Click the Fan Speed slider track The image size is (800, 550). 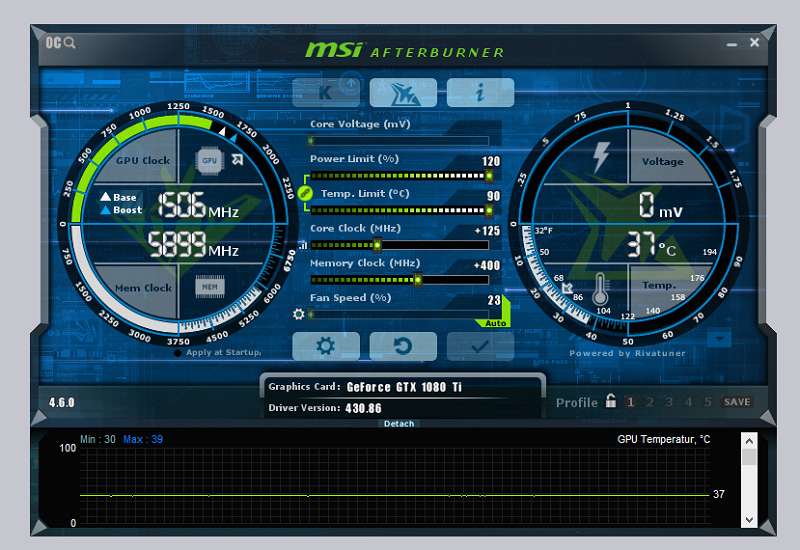(399, 314)
